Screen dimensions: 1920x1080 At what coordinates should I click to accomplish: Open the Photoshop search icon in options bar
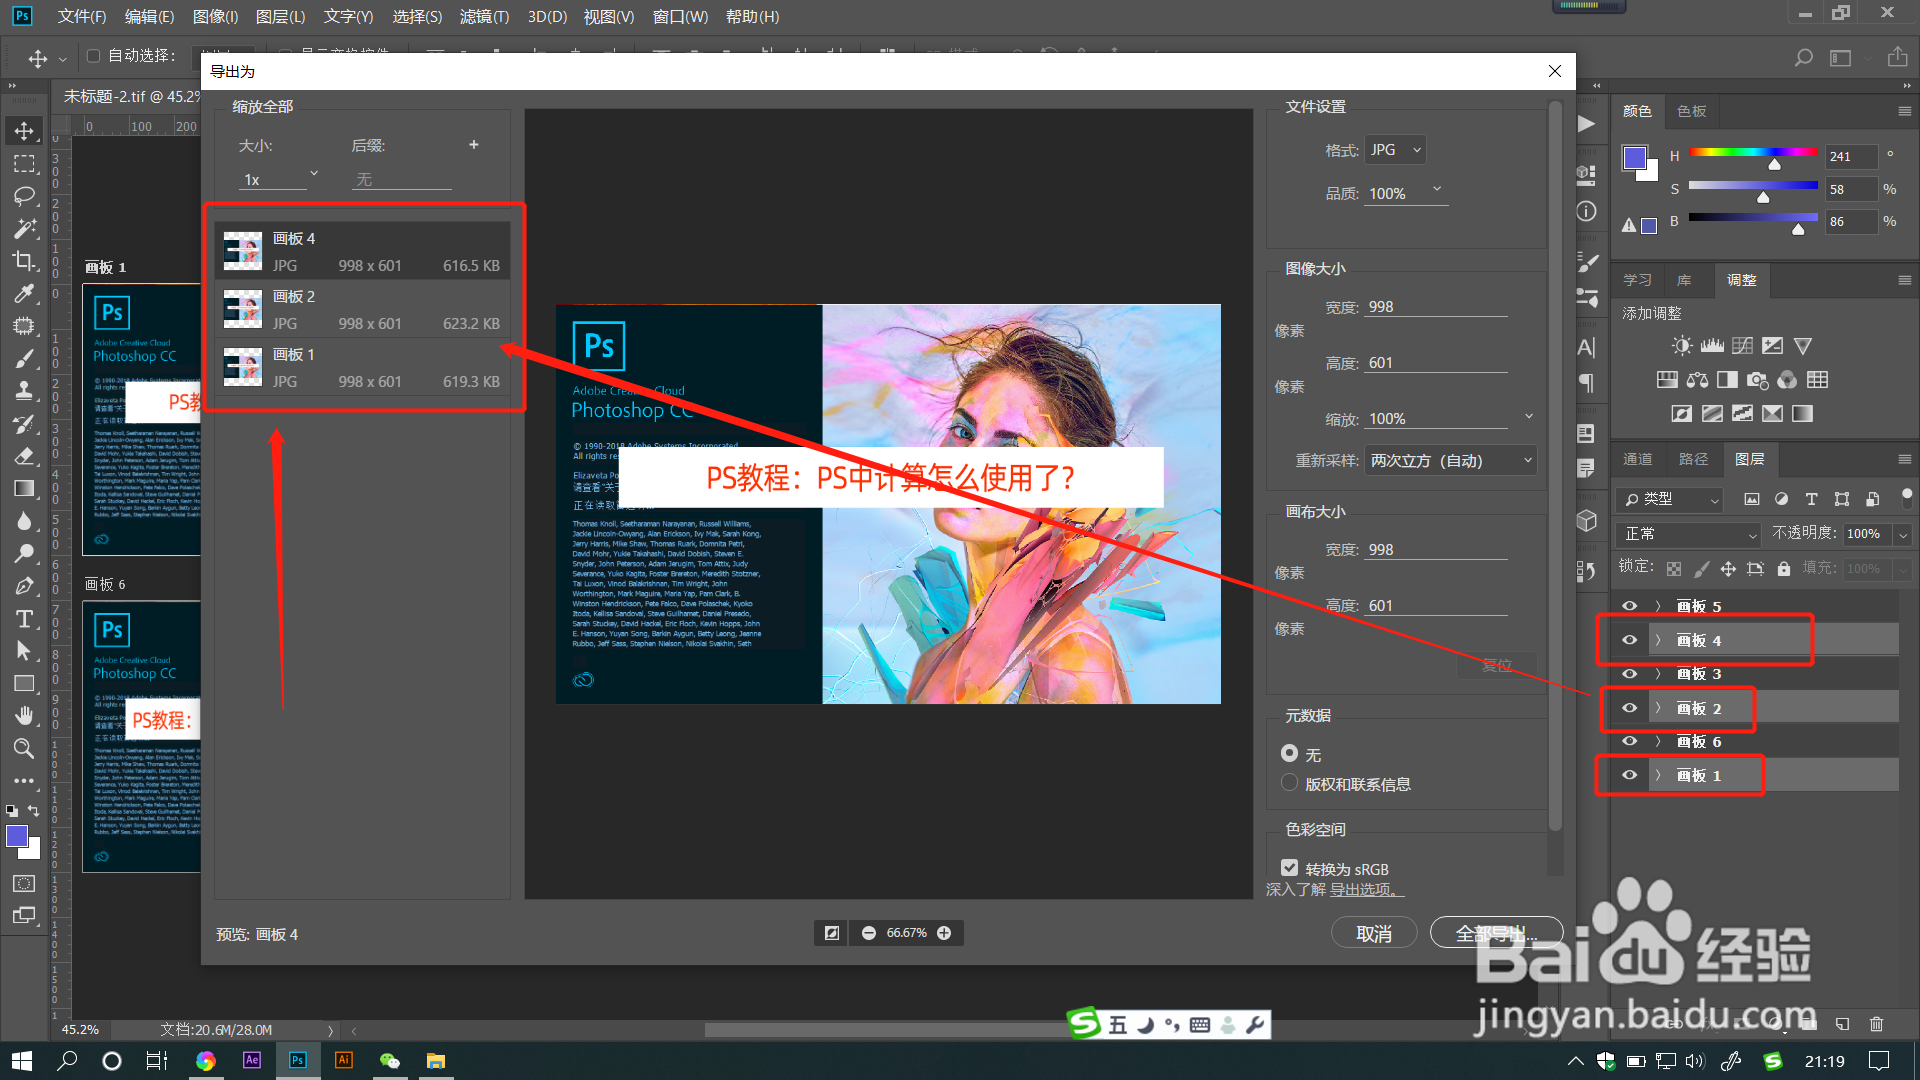pos(1803,58)
